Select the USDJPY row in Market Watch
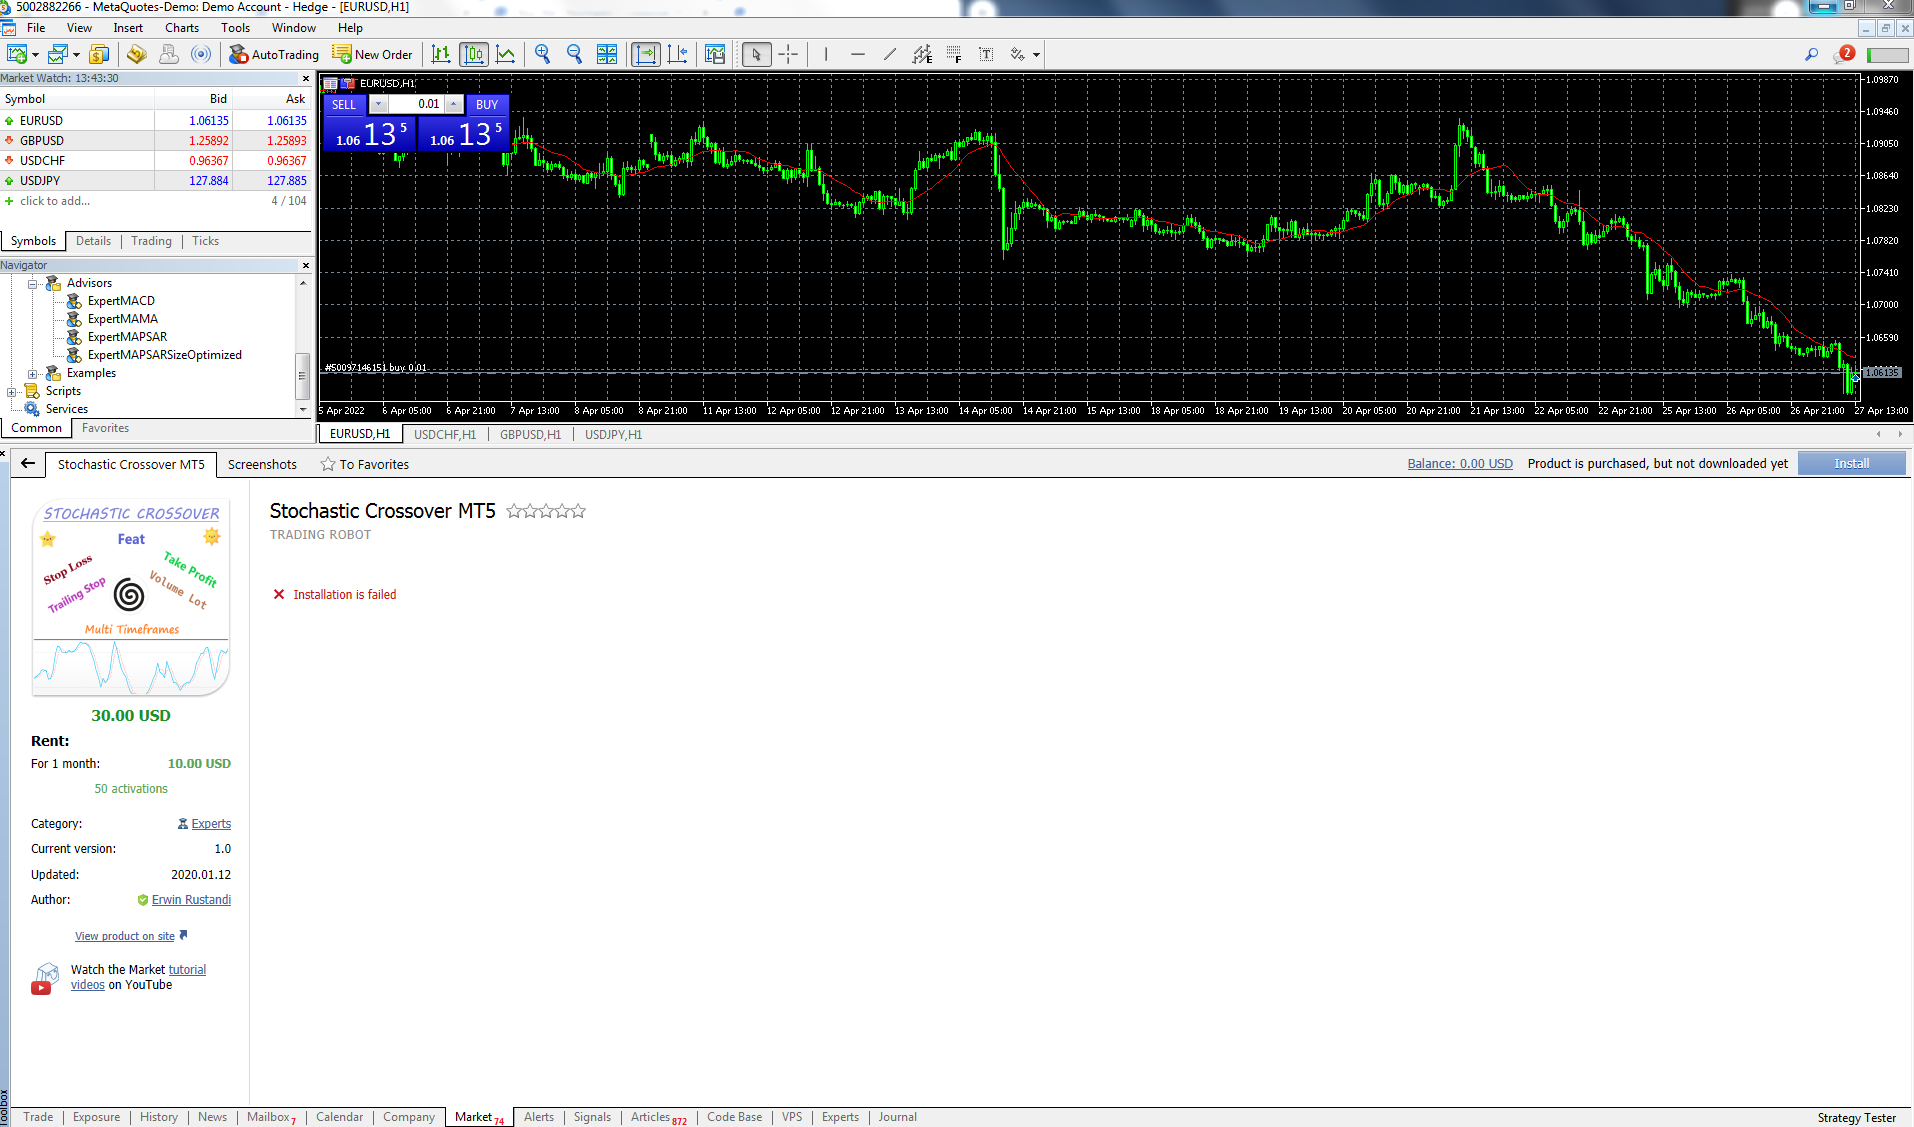Viewport: 1914px width, 1127px height. click(x=155, y=181)
